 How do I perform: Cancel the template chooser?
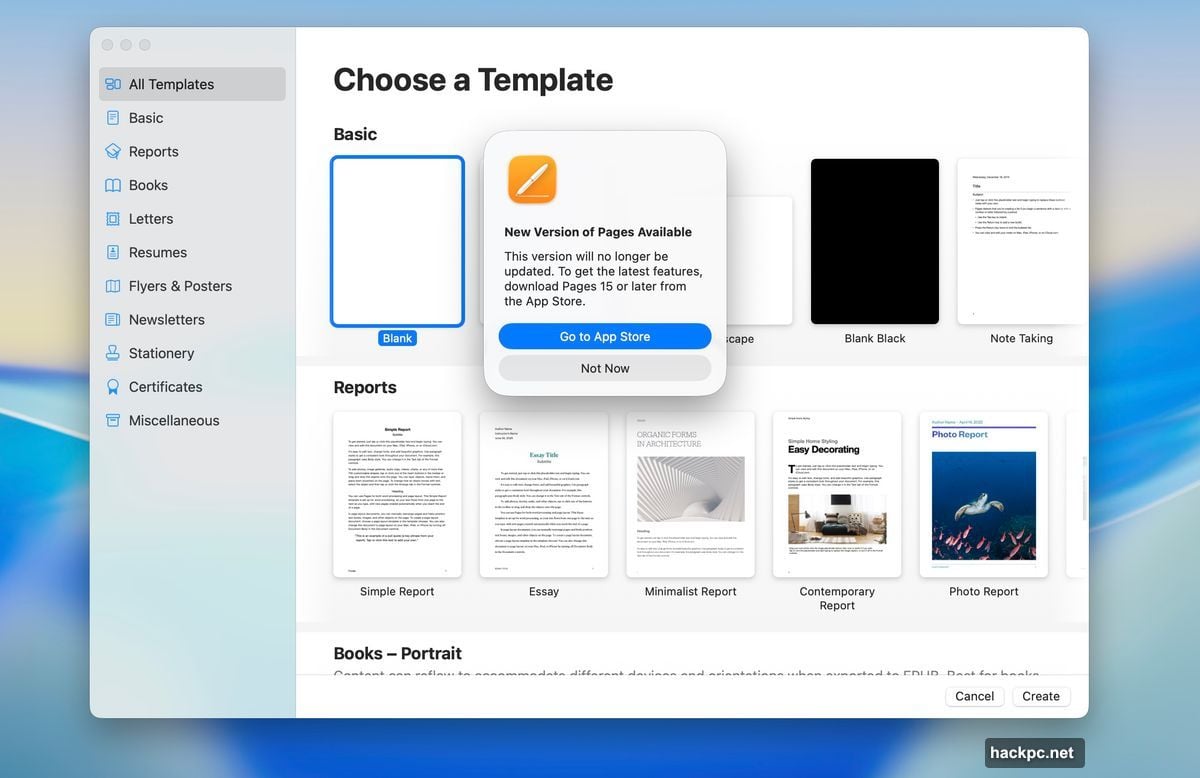[x=973, y=696]
